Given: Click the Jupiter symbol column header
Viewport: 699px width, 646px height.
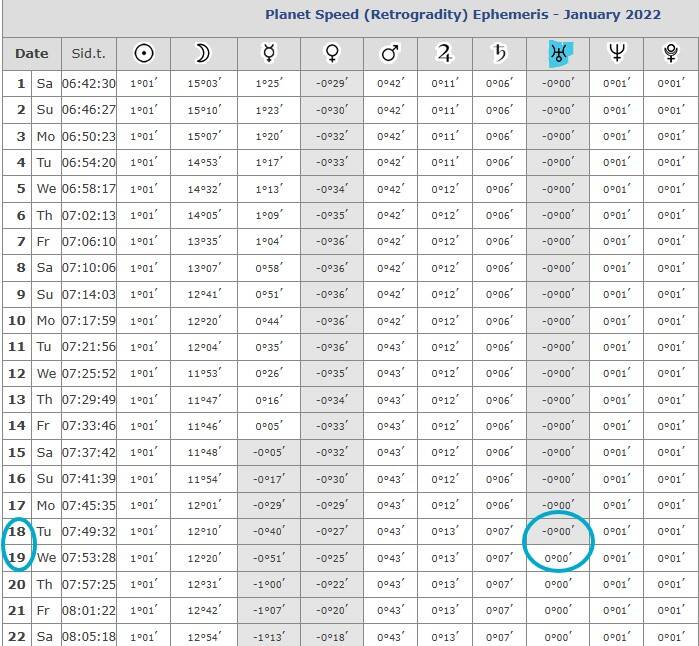Looking at the screenshot, I should (445, 53).
